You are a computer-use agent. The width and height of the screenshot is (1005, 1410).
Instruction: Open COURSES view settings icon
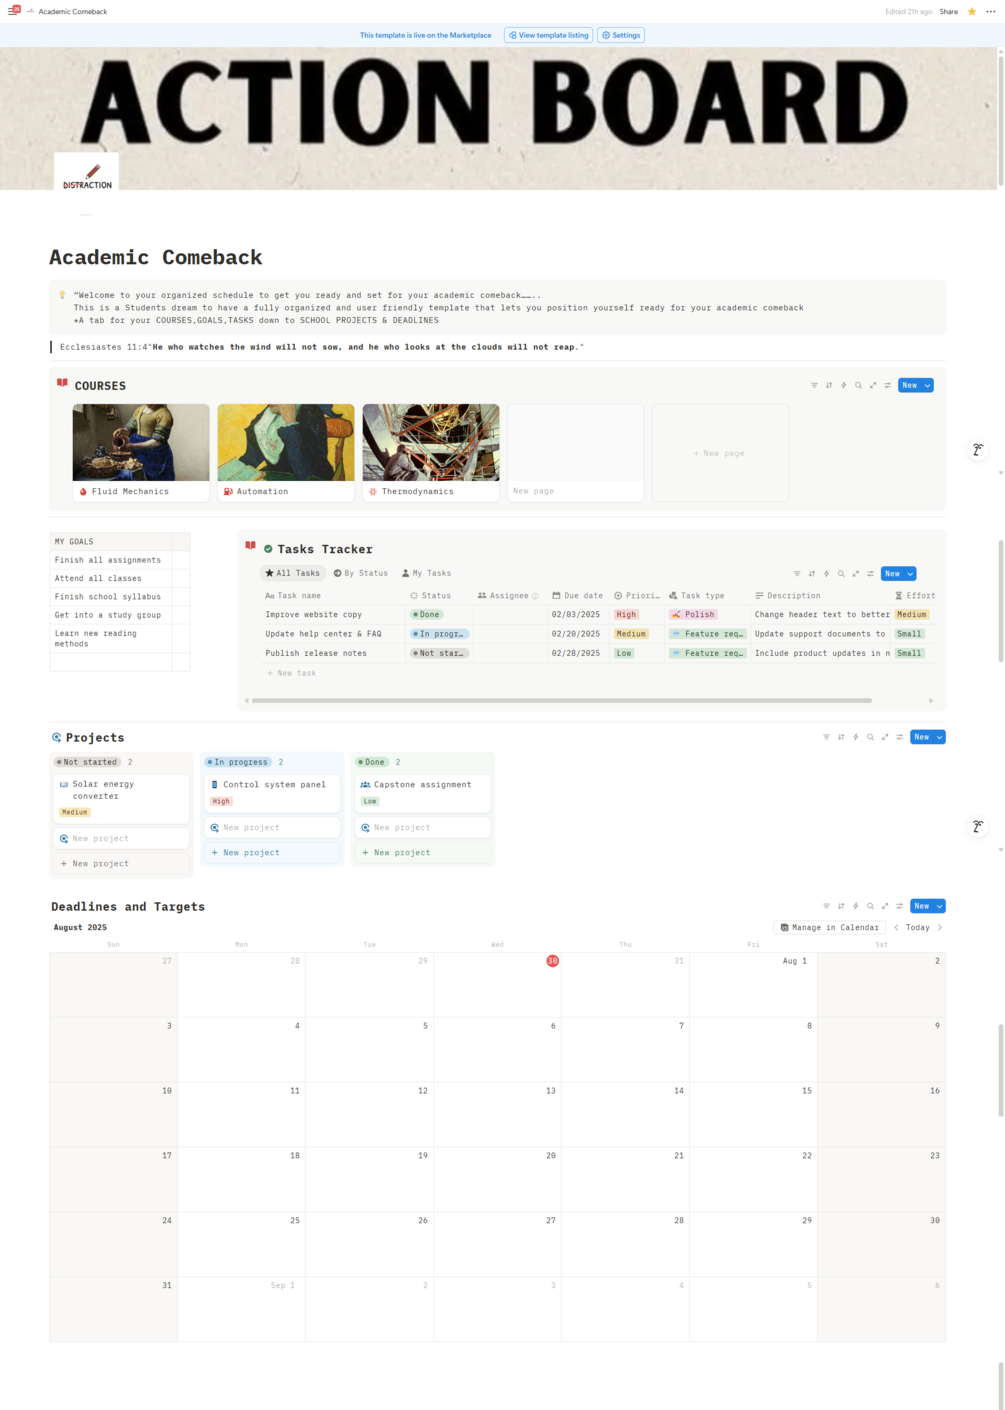(x=887, y=385)
